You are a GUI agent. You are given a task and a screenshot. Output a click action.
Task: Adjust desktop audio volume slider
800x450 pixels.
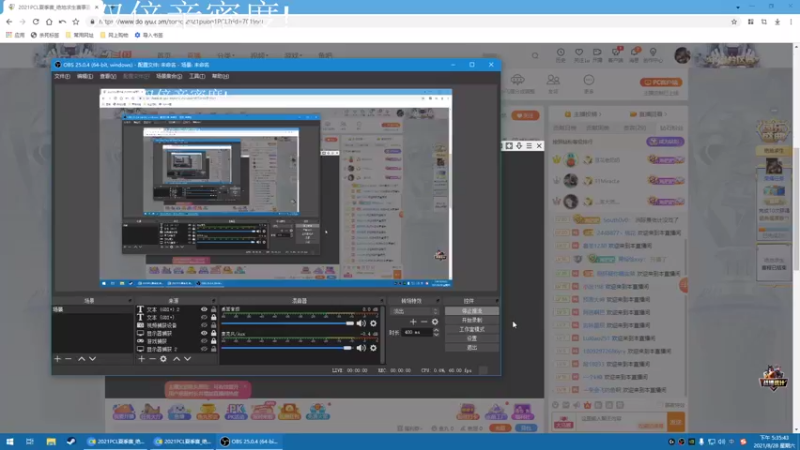[x=288, y=323]
